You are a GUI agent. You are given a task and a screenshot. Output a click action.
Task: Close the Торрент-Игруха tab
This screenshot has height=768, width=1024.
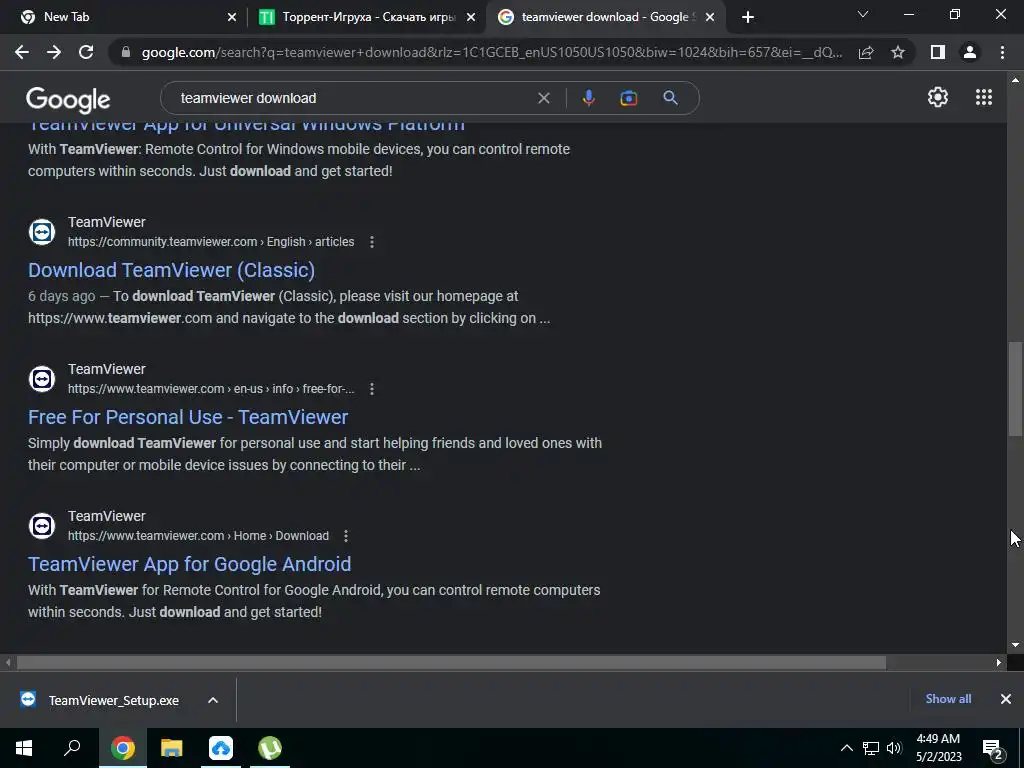point(471,17)
